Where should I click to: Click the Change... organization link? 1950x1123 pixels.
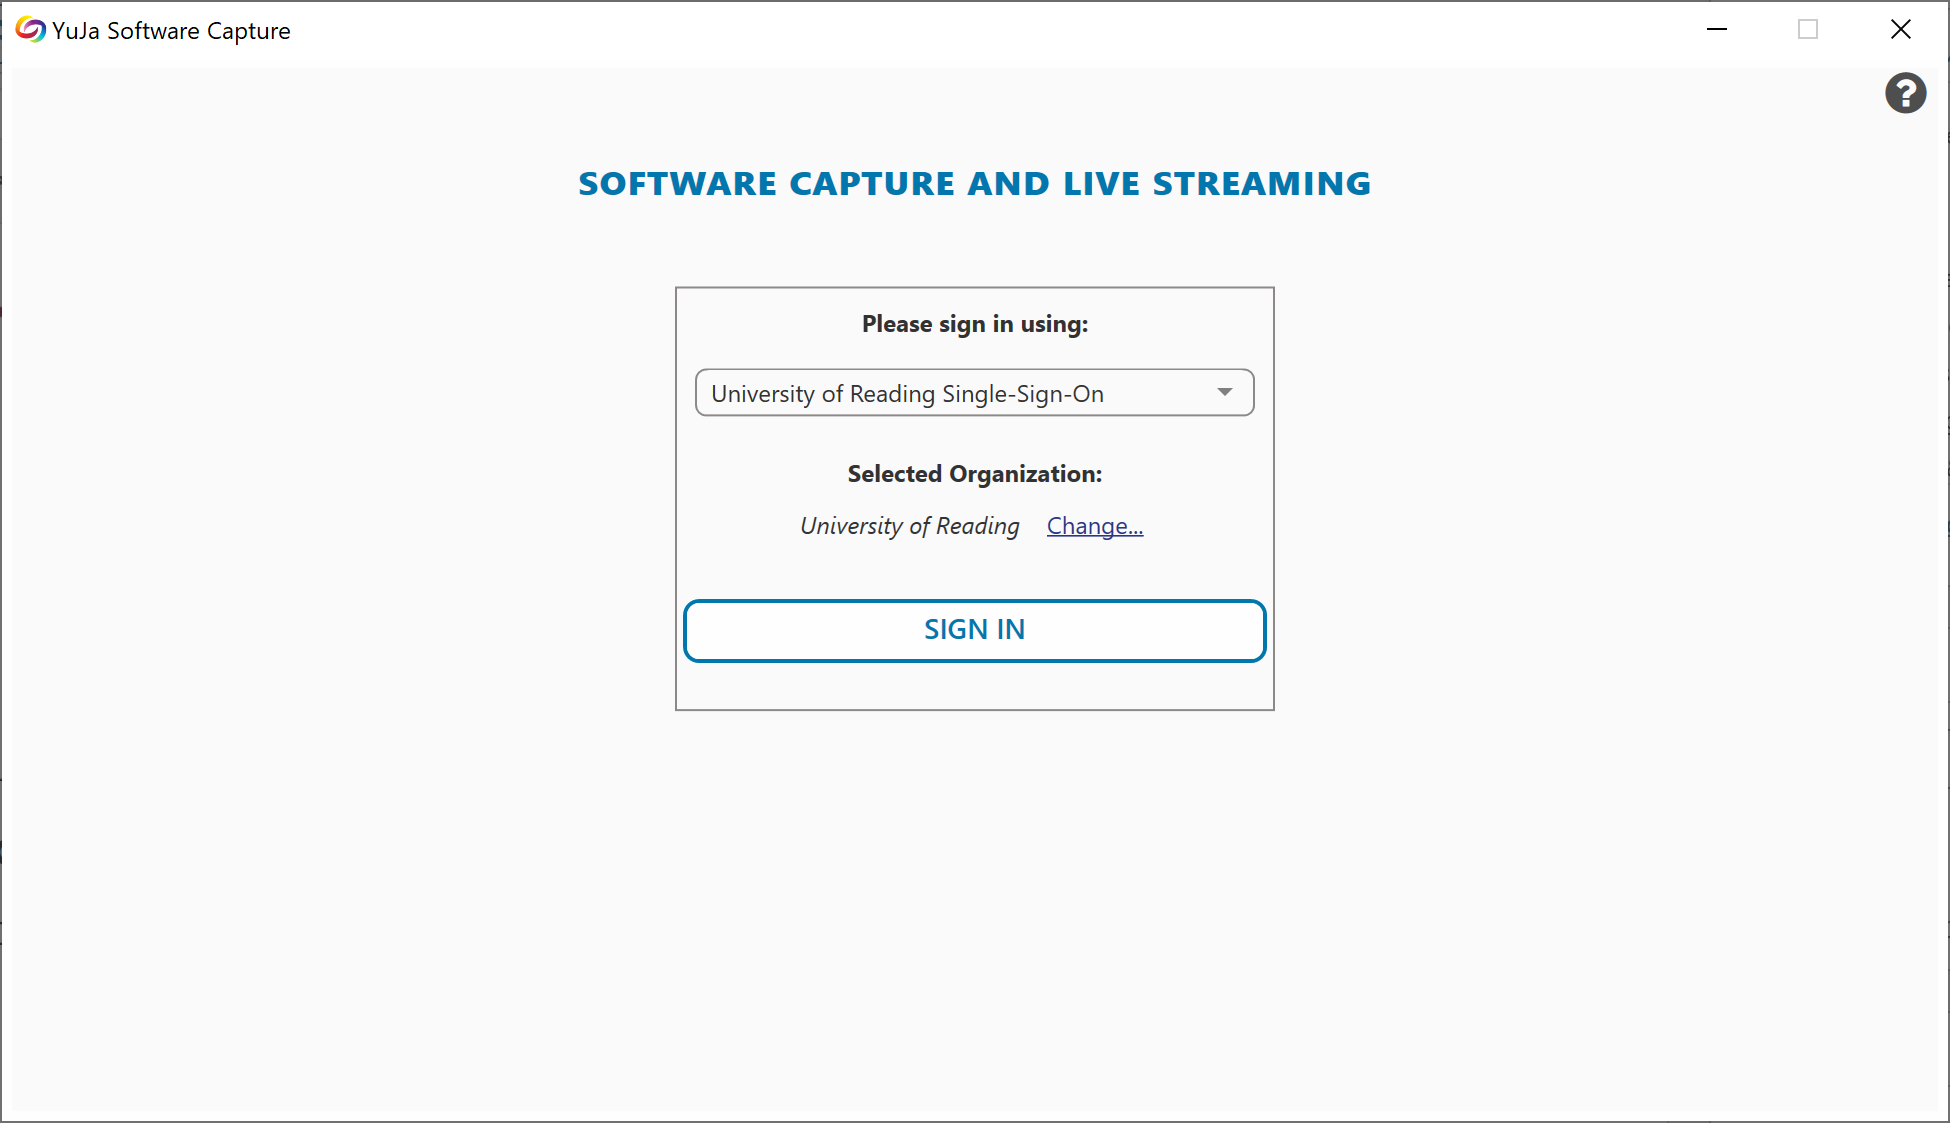coord(1094,526)
